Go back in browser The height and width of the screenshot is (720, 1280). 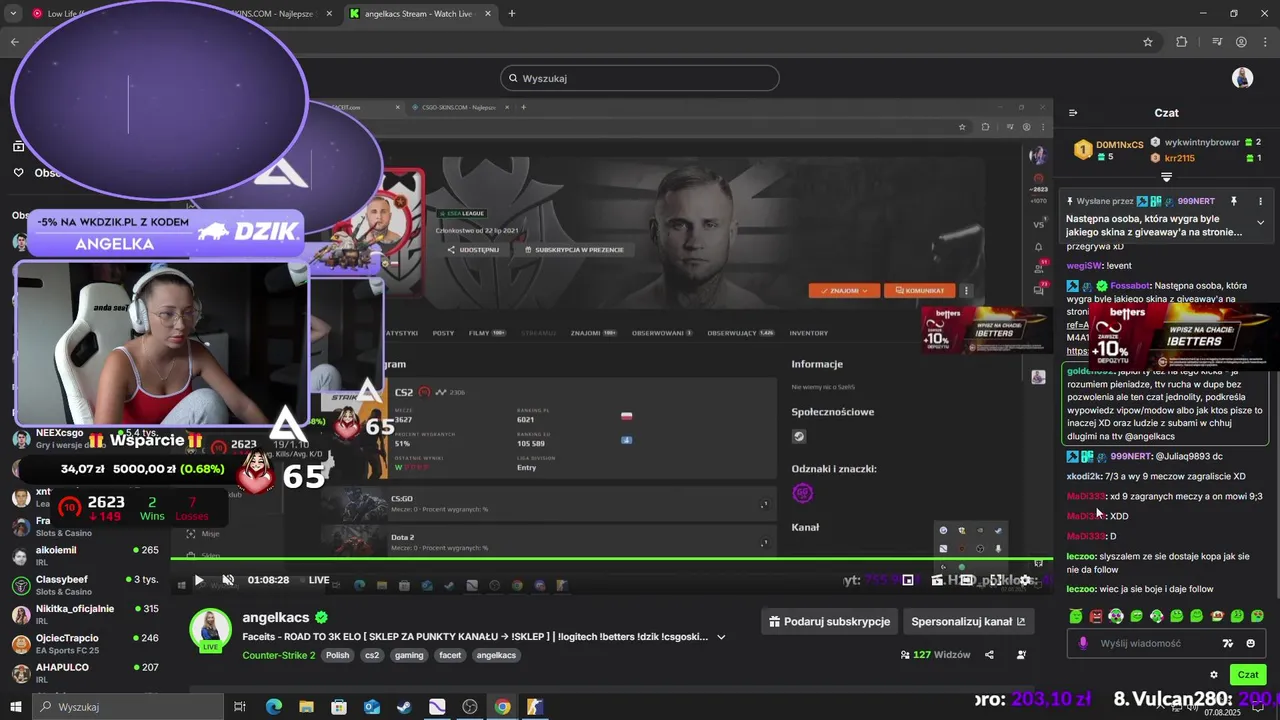click(x=15, y=42)
